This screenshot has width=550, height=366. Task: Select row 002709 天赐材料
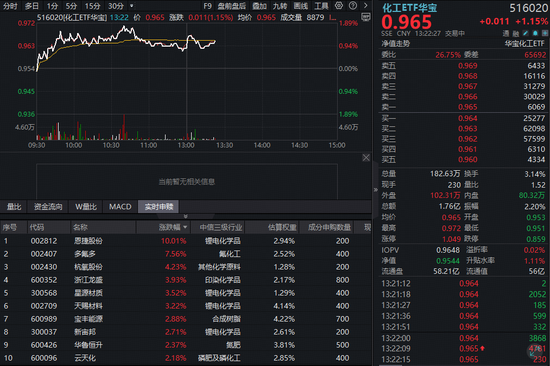186,306
